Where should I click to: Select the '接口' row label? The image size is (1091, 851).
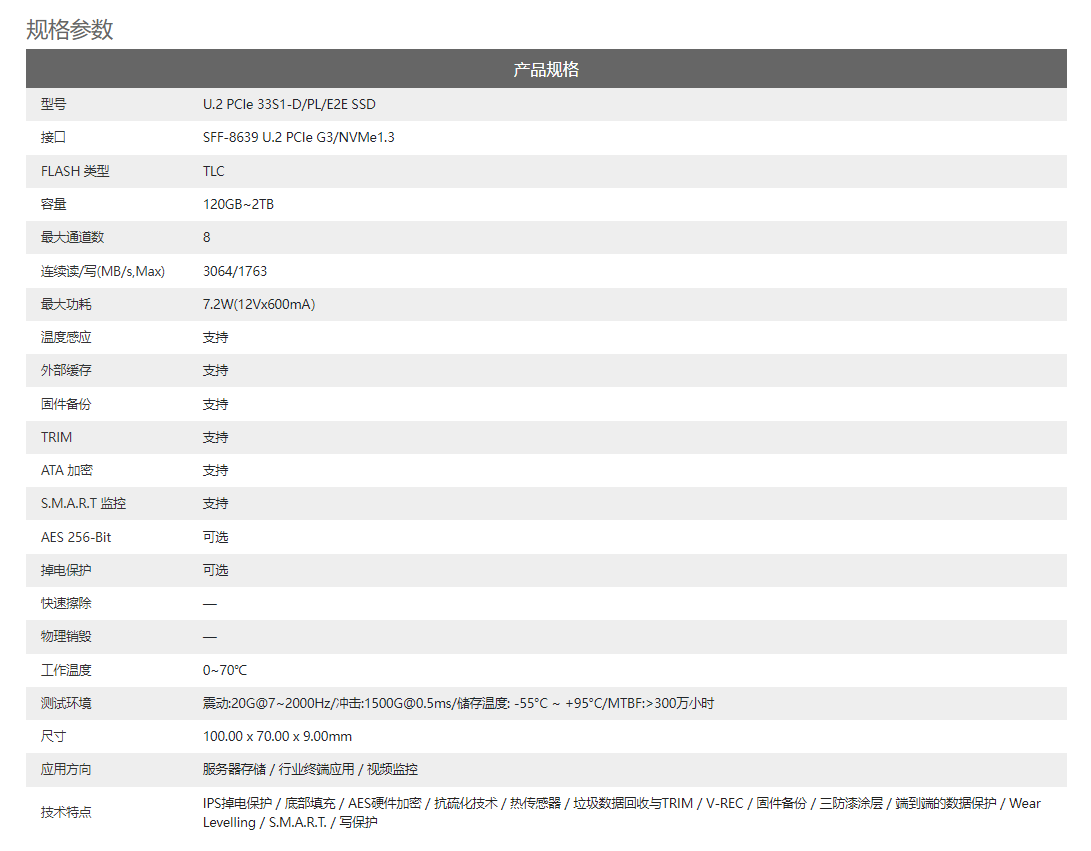pos(54,137)
